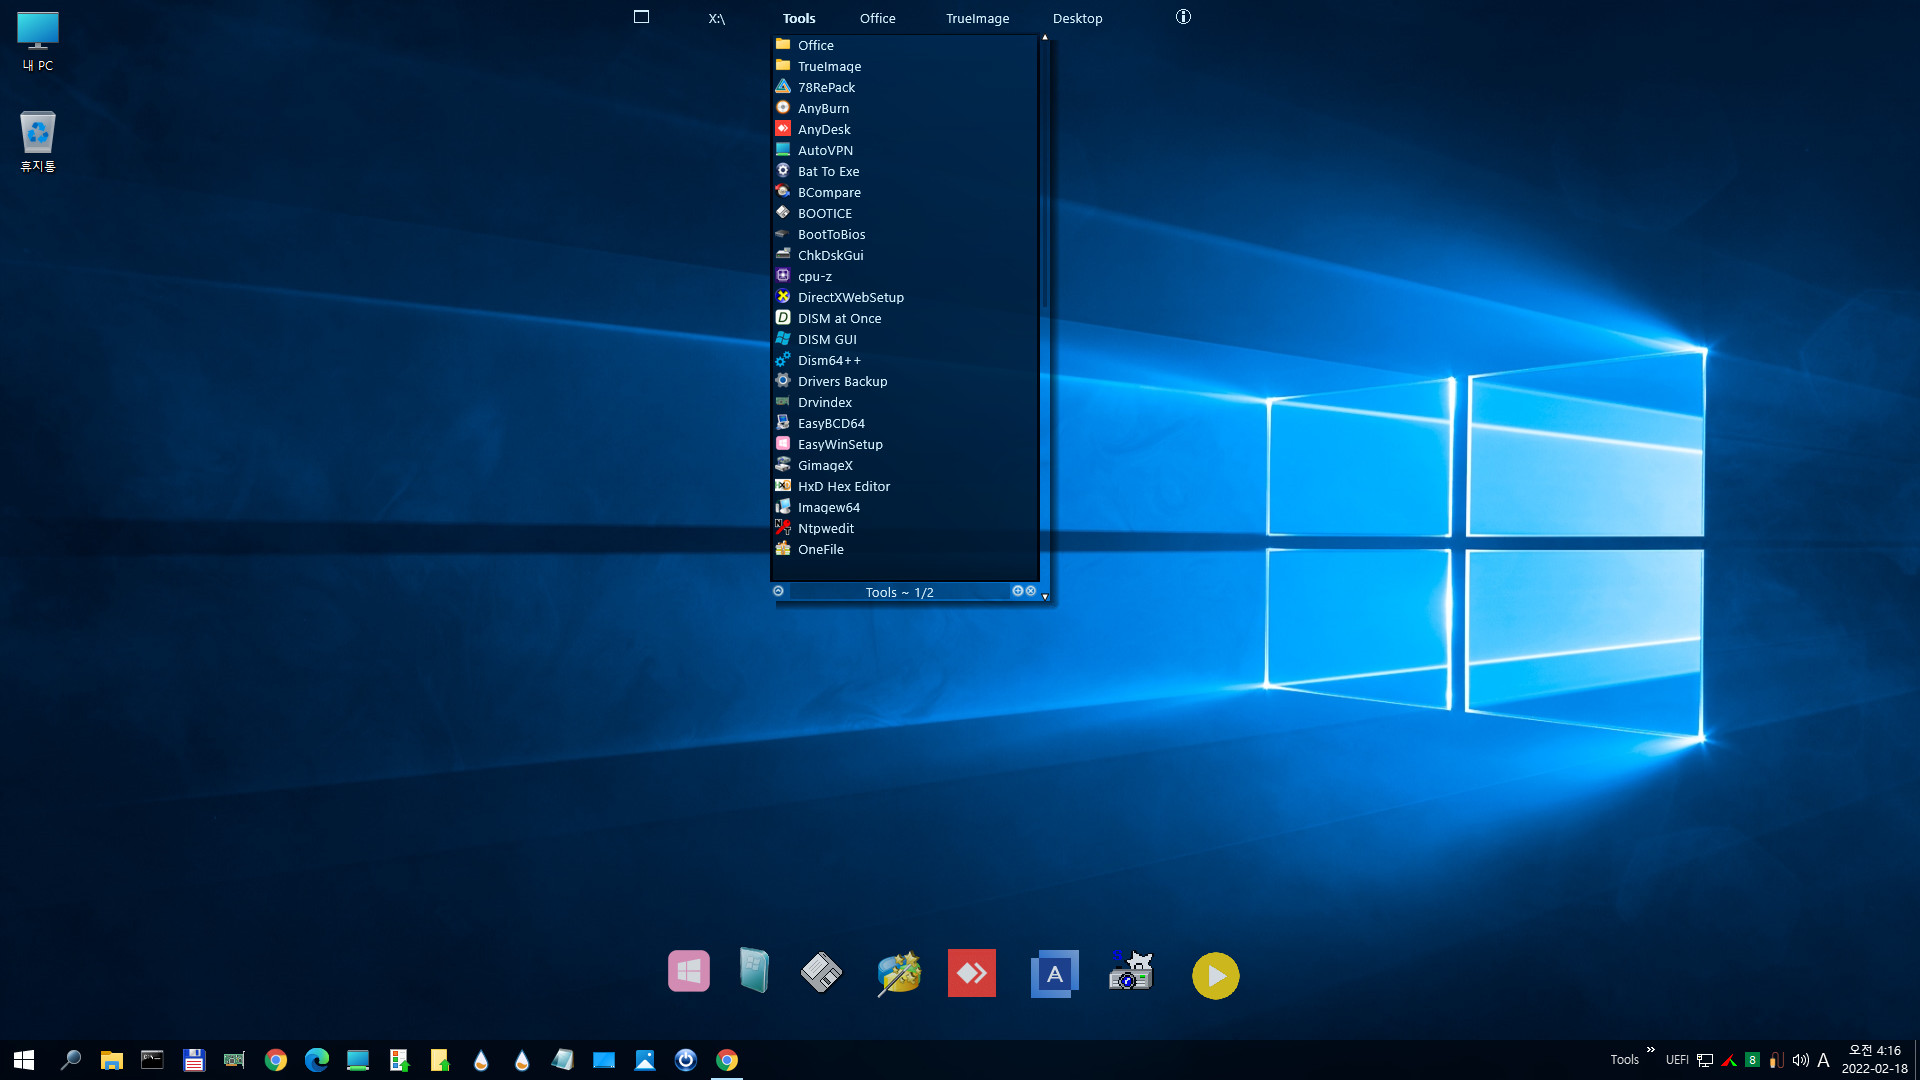
Task: Open the Windows Start menu
Action: click(25, 1060)
